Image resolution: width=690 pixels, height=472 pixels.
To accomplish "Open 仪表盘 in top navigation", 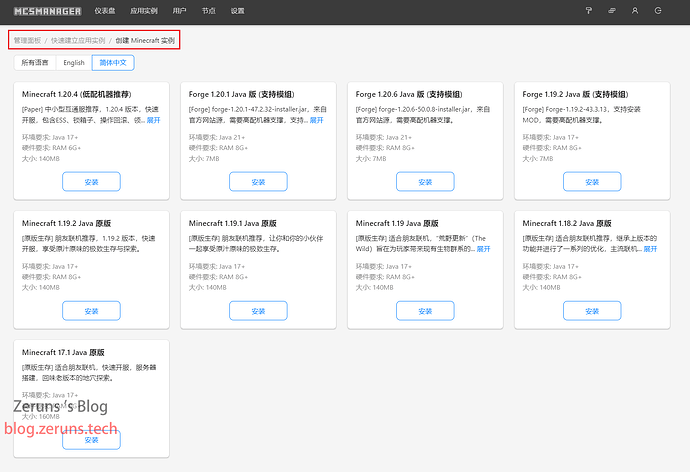I will point(105,11).
